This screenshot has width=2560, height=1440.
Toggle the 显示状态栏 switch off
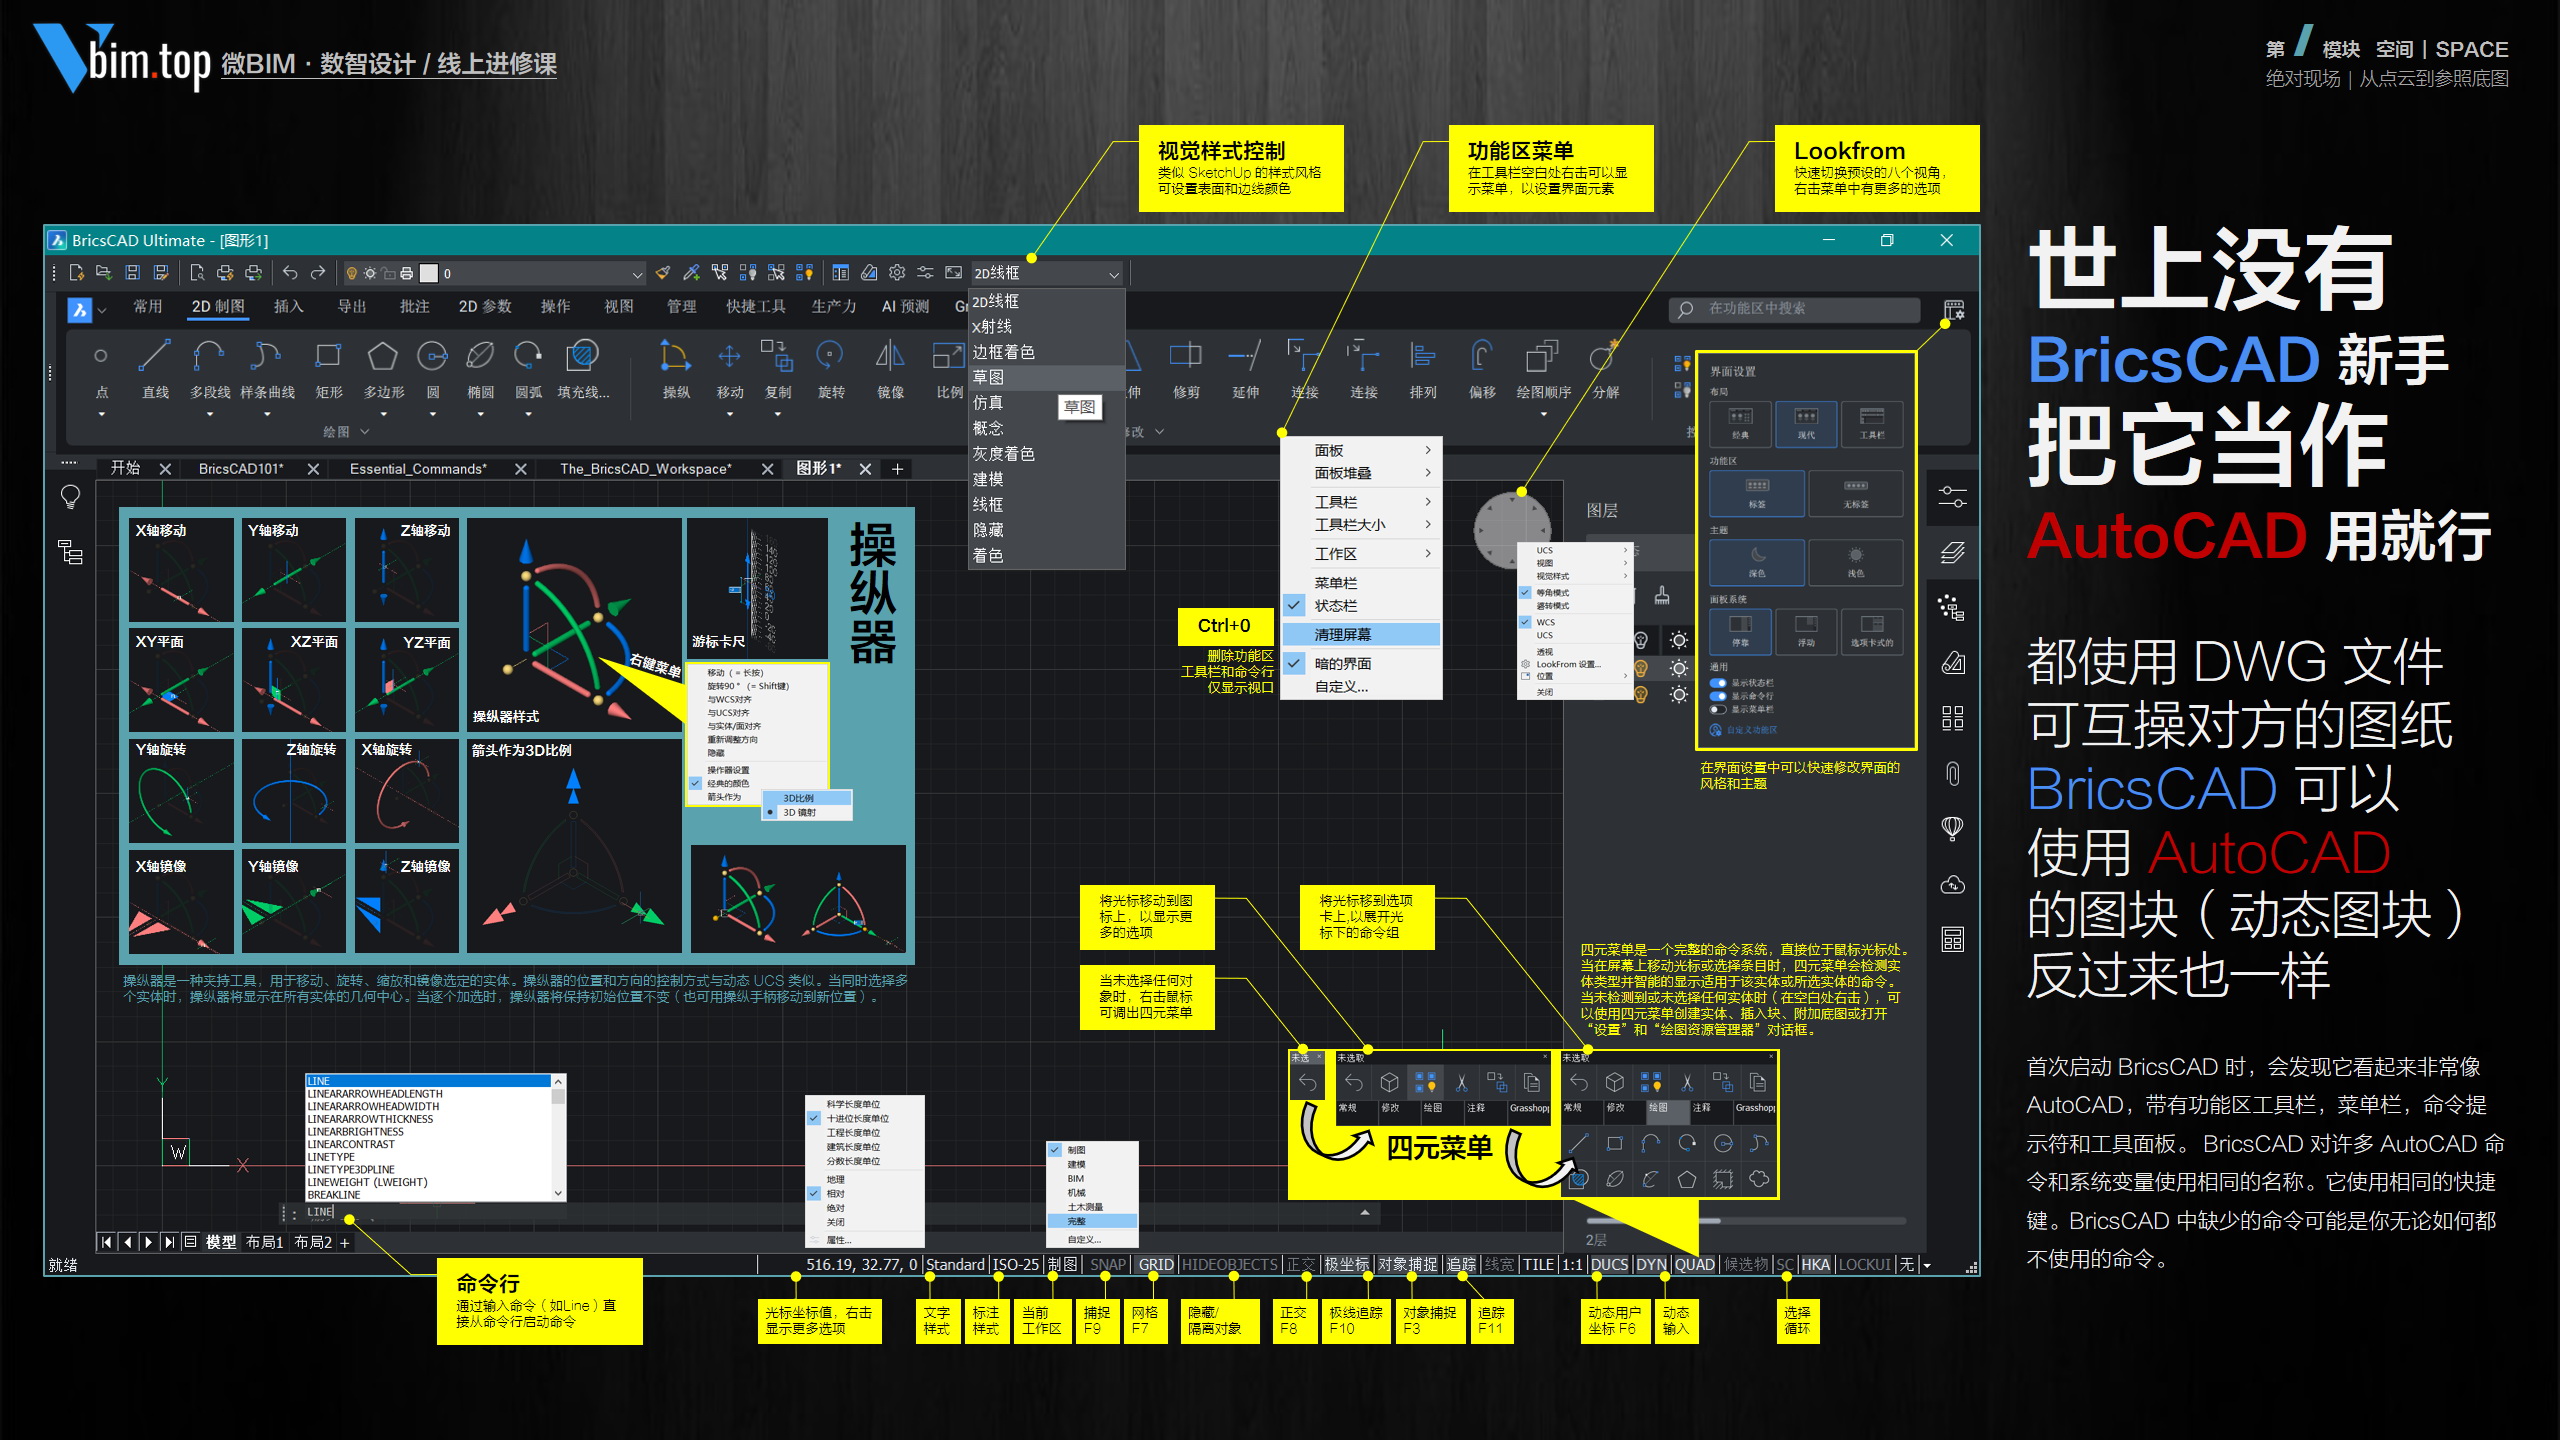[1718, 683]
